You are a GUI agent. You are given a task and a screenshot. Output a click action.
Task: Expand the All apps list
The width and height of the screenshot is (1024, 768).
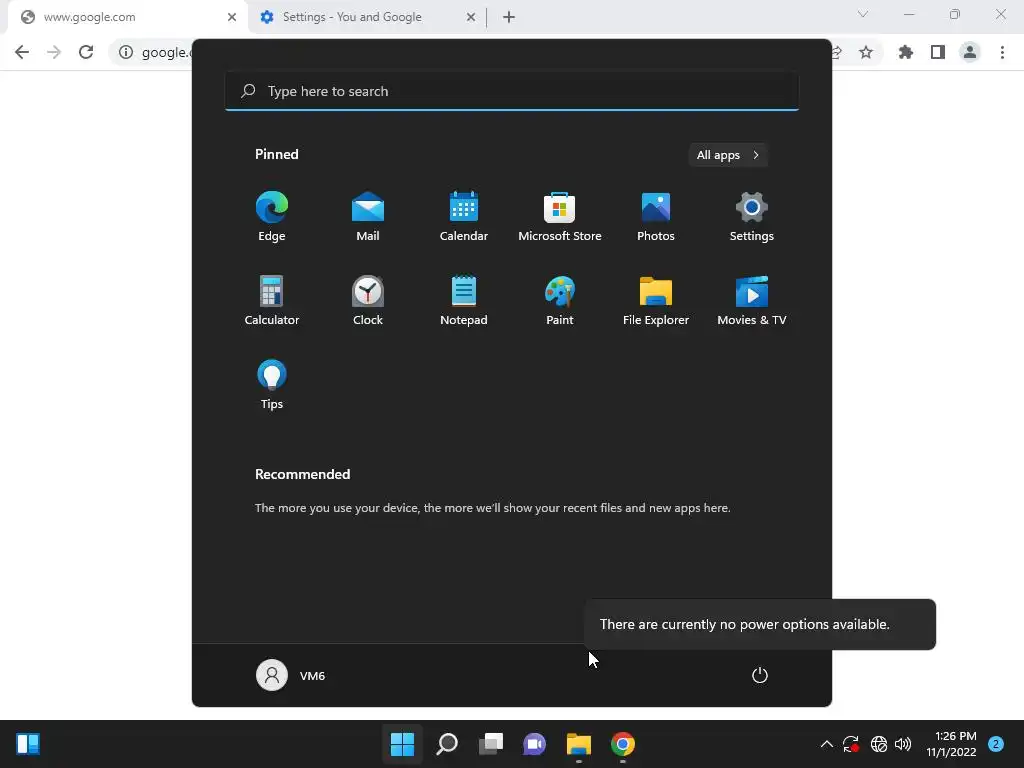coord(728,155)
